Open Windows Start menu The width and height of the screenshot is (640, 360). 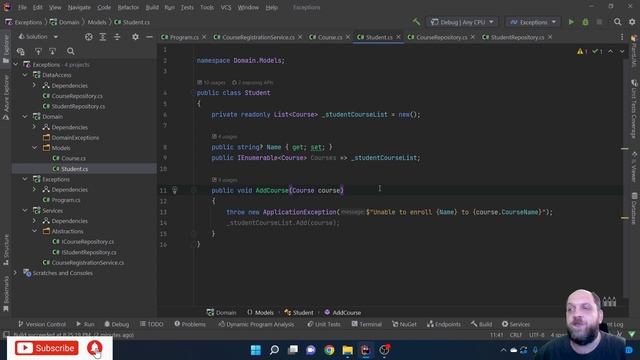(256, 350)
